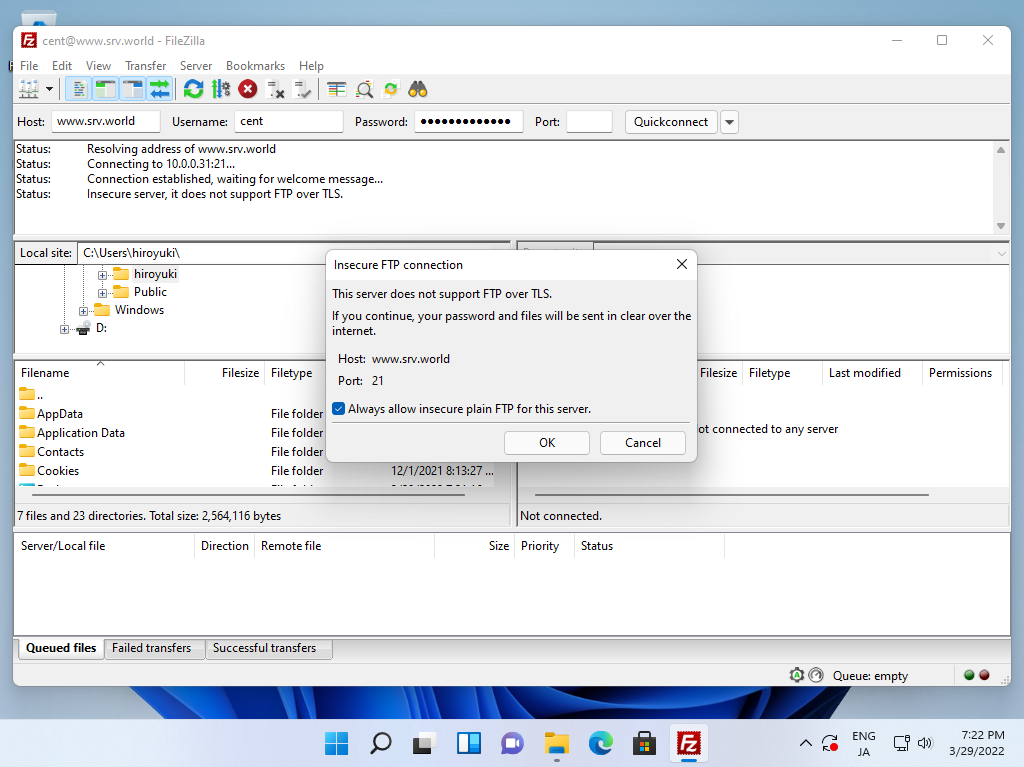Switch to the Failed transfers tab

pos(152,648)
